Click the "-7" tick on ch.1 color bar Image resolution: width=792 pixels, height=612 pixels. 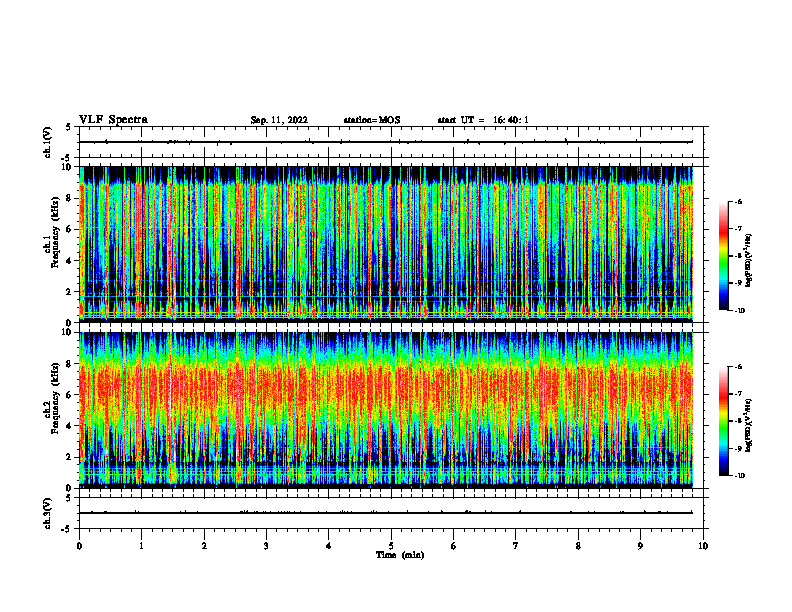click(739, 229)
